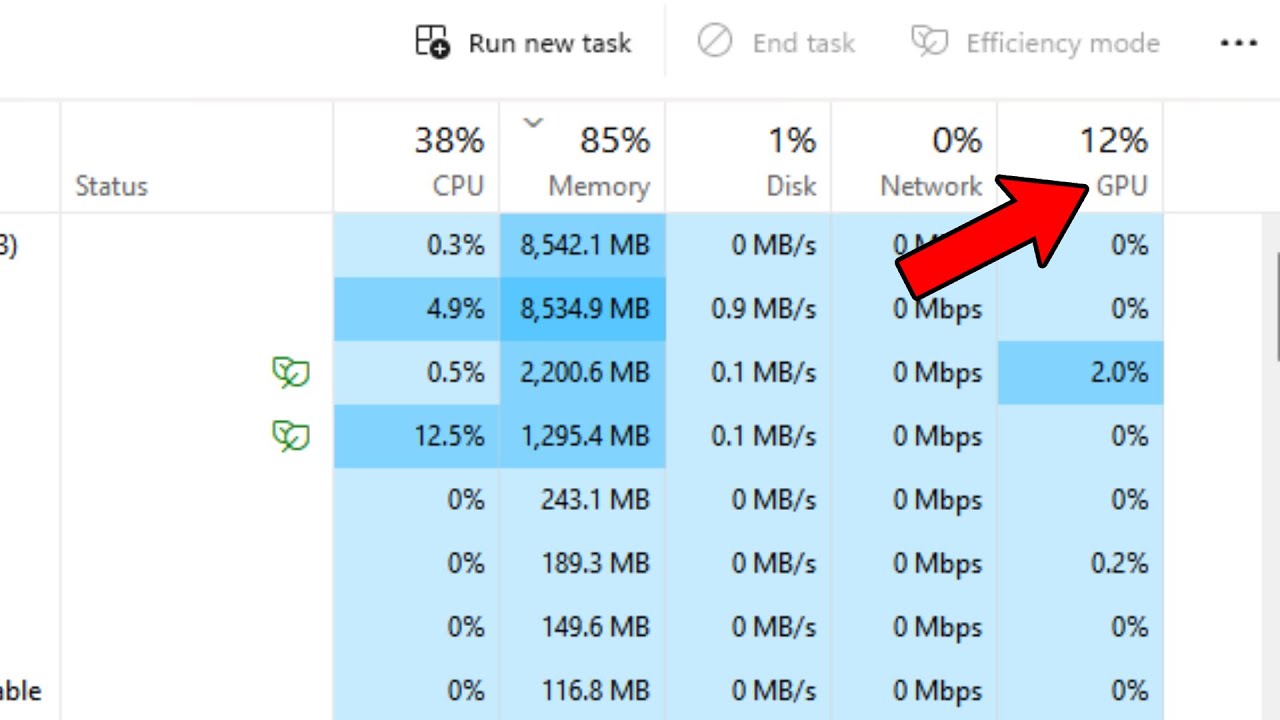Click the 116.8 MB memory cell

tap(582, 690)
